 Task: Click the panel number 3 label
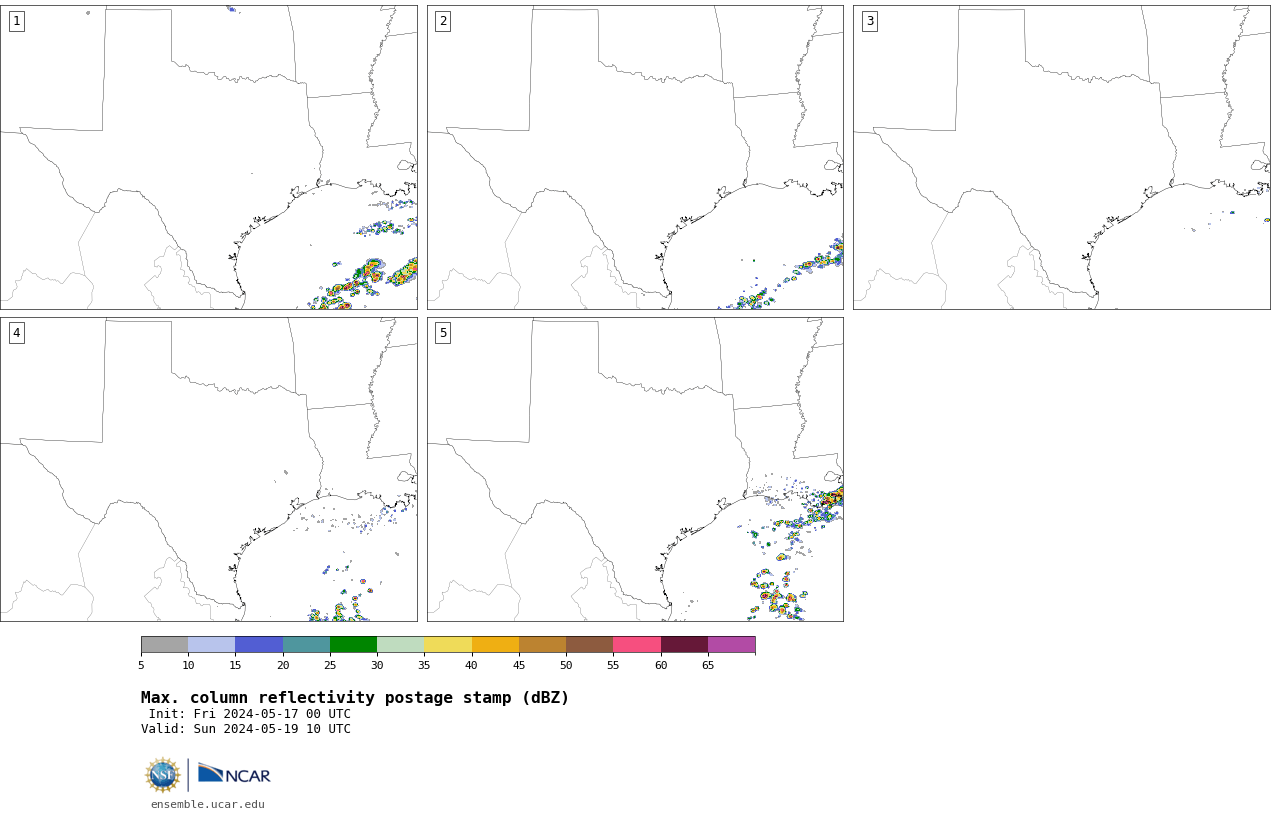[870, 21]
